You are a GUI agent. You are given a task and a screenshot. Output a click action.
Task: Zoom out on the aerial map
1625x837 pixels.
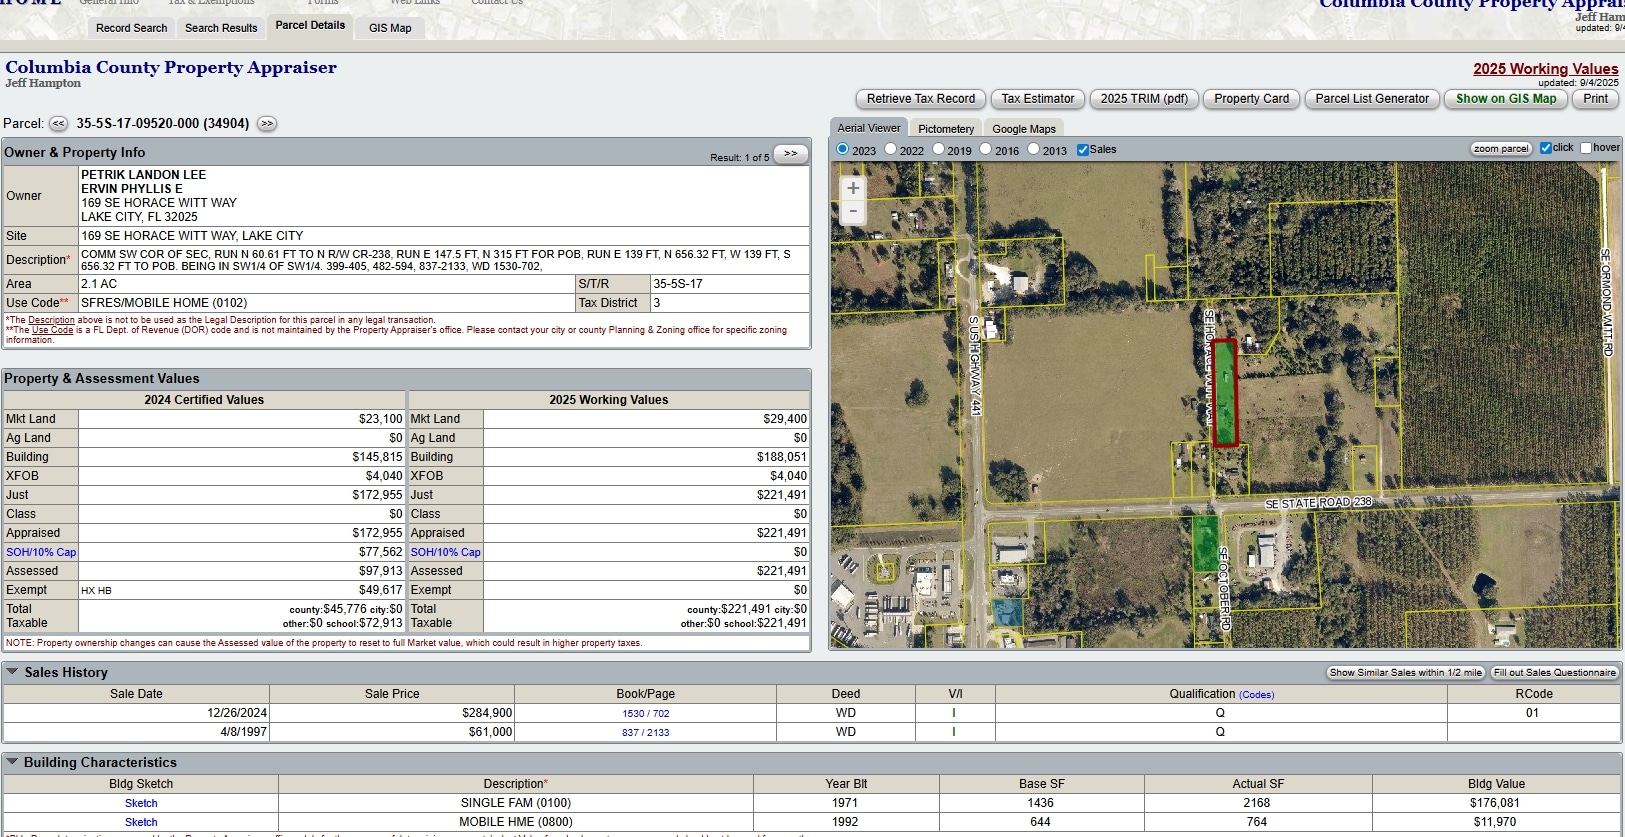[853, 211]
